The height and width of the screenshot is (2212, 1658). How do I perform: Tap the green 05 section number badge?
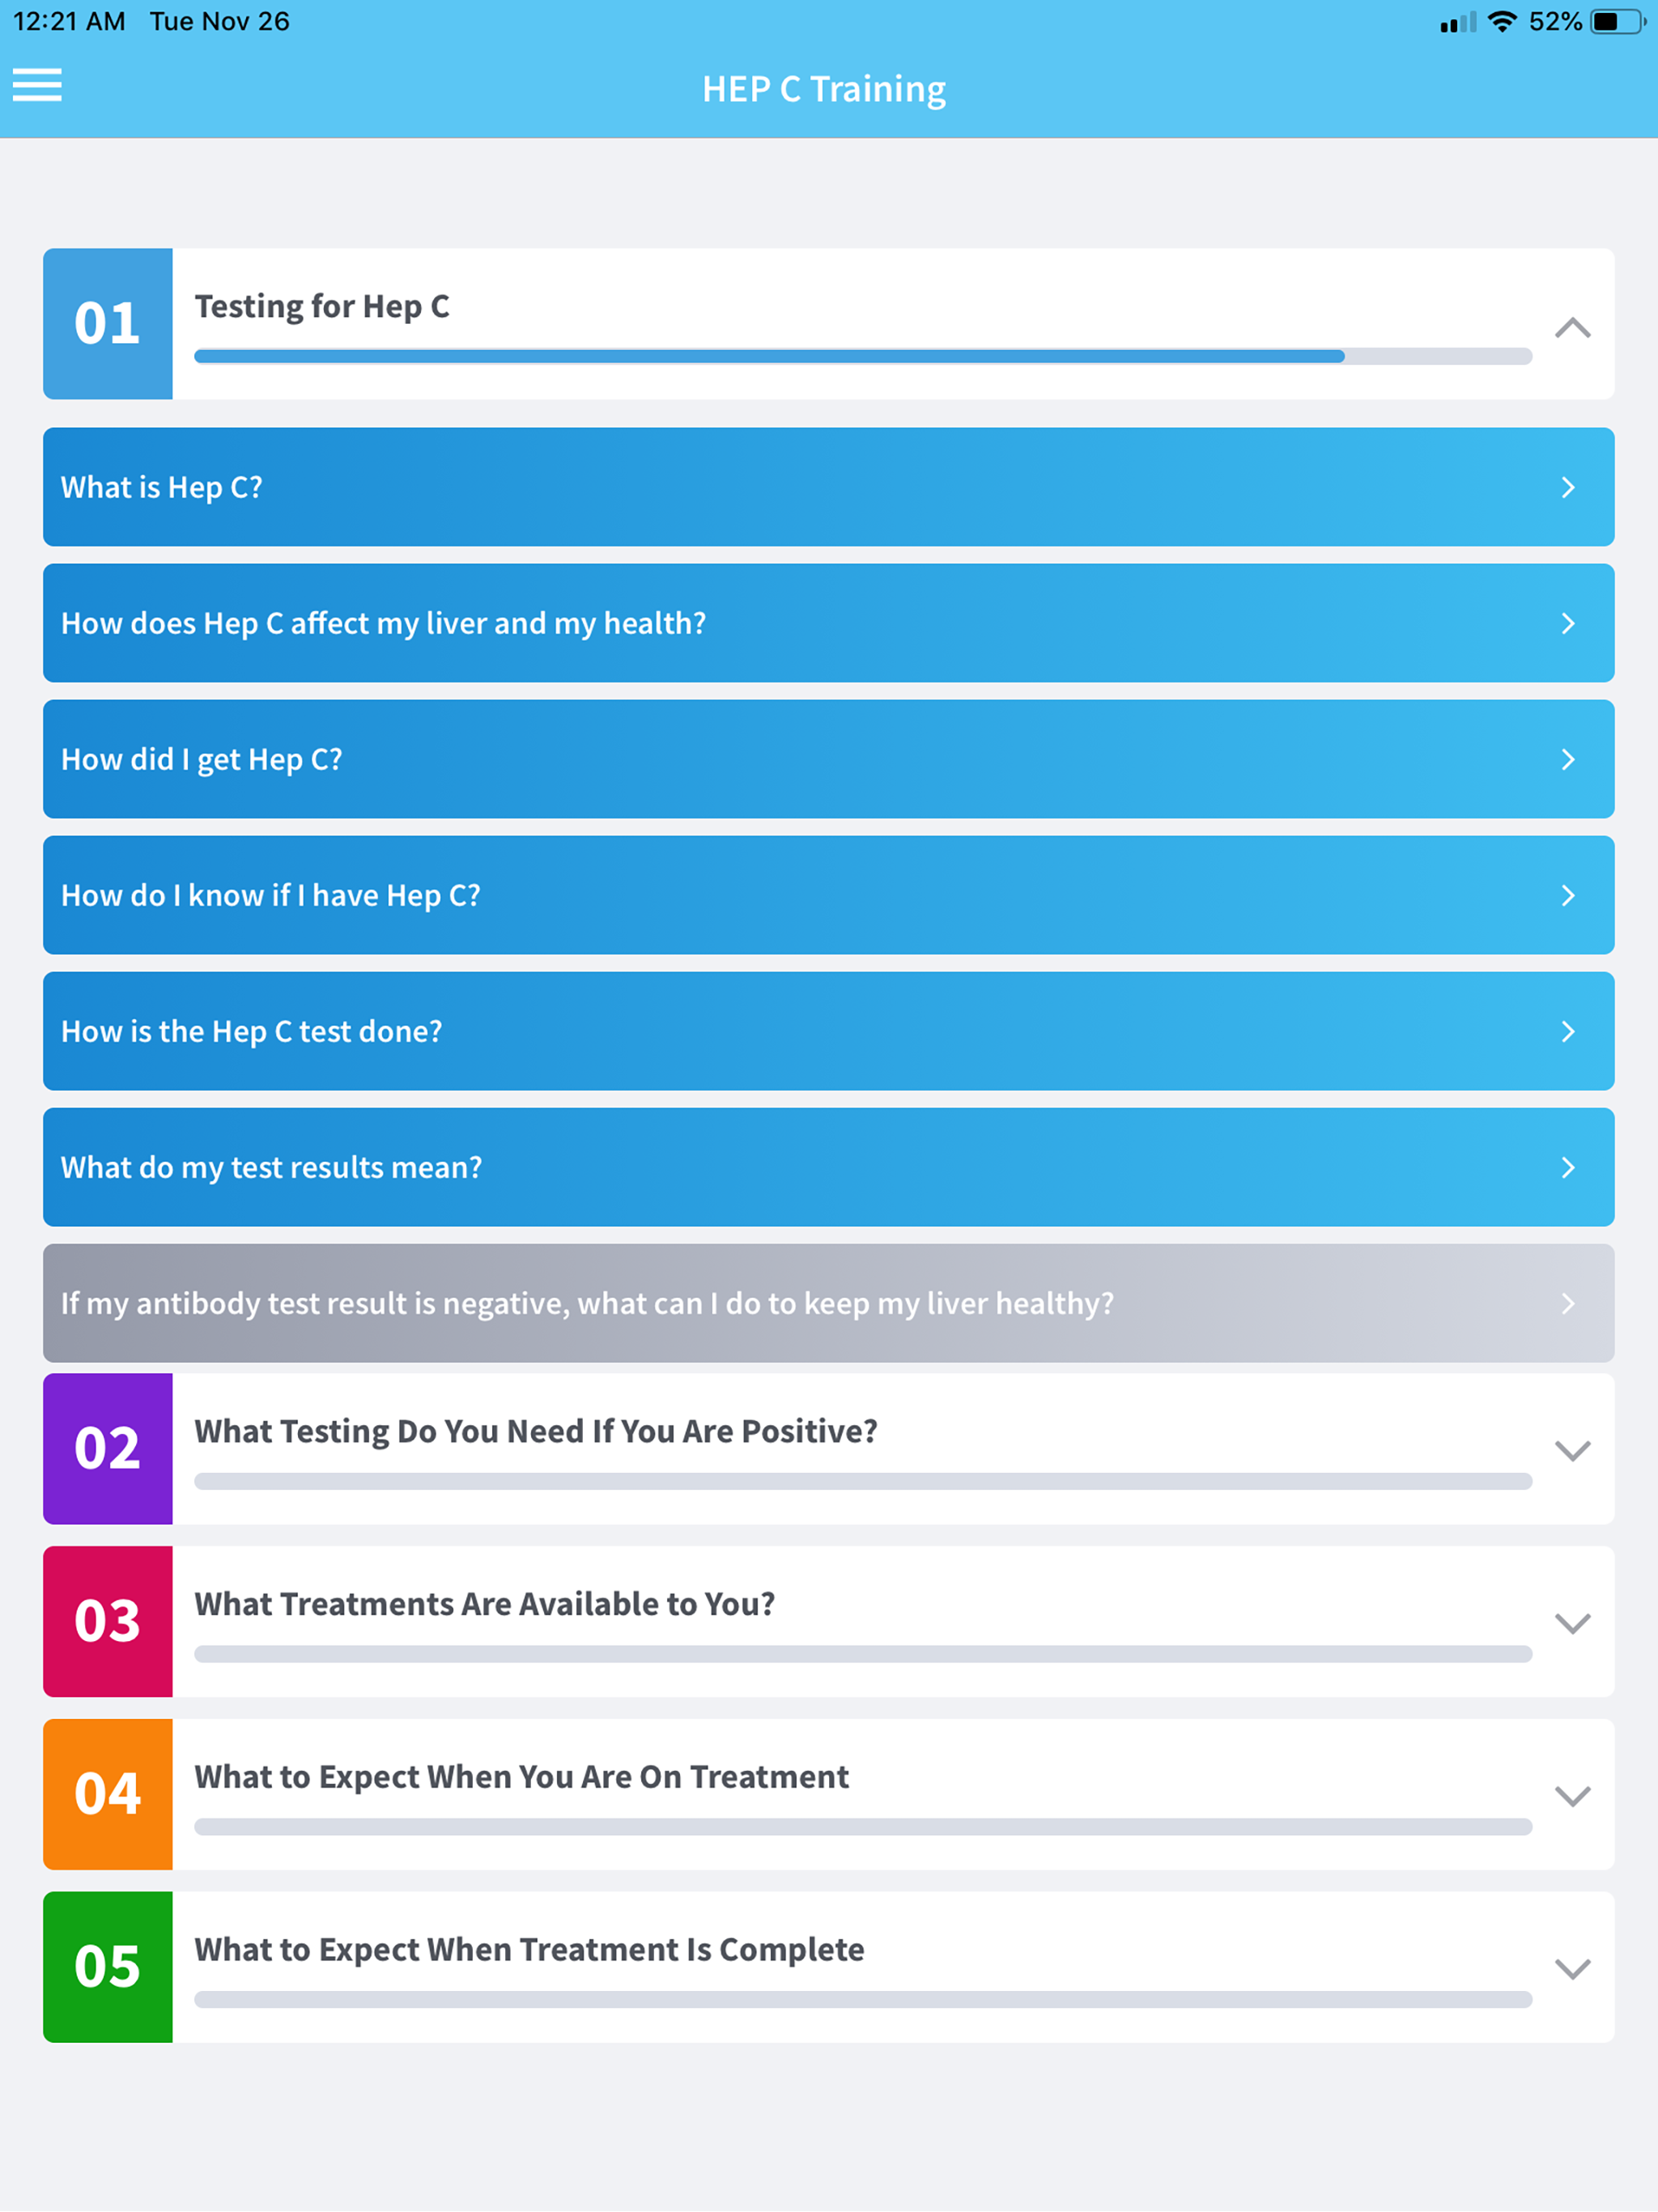(x=108, y=1967)
